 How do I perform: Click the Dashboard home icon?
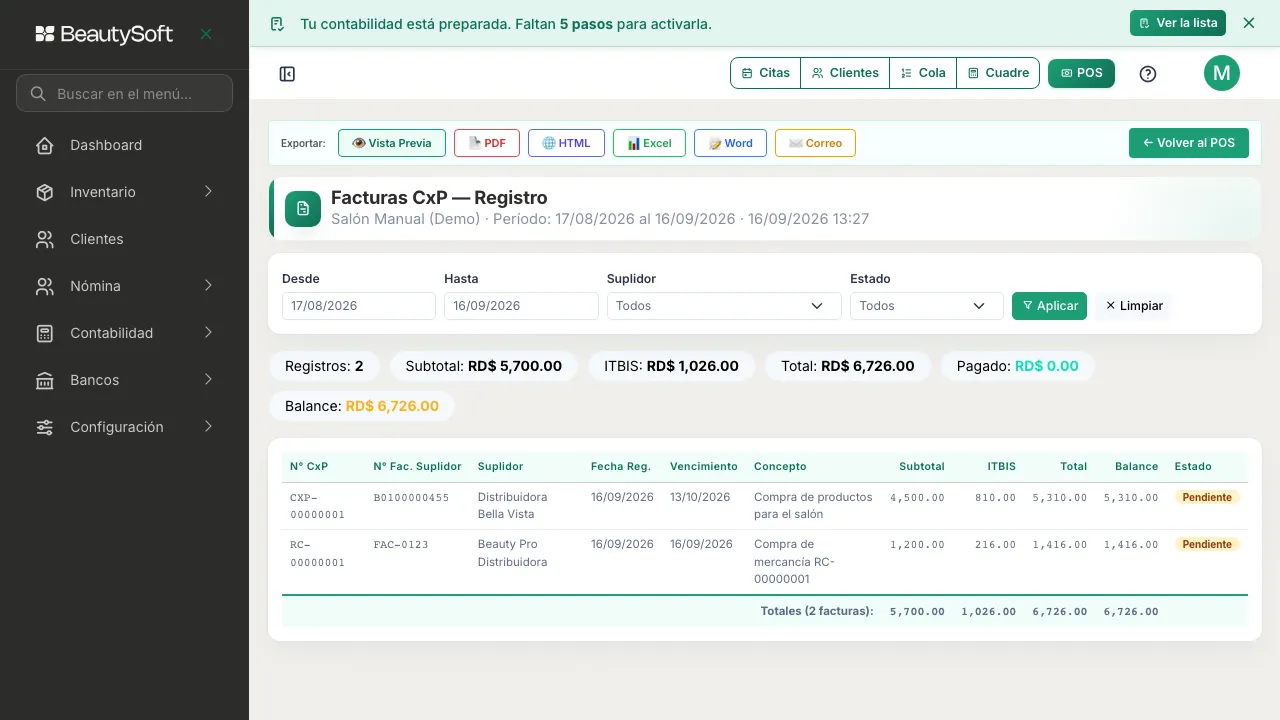click(45, 145)
